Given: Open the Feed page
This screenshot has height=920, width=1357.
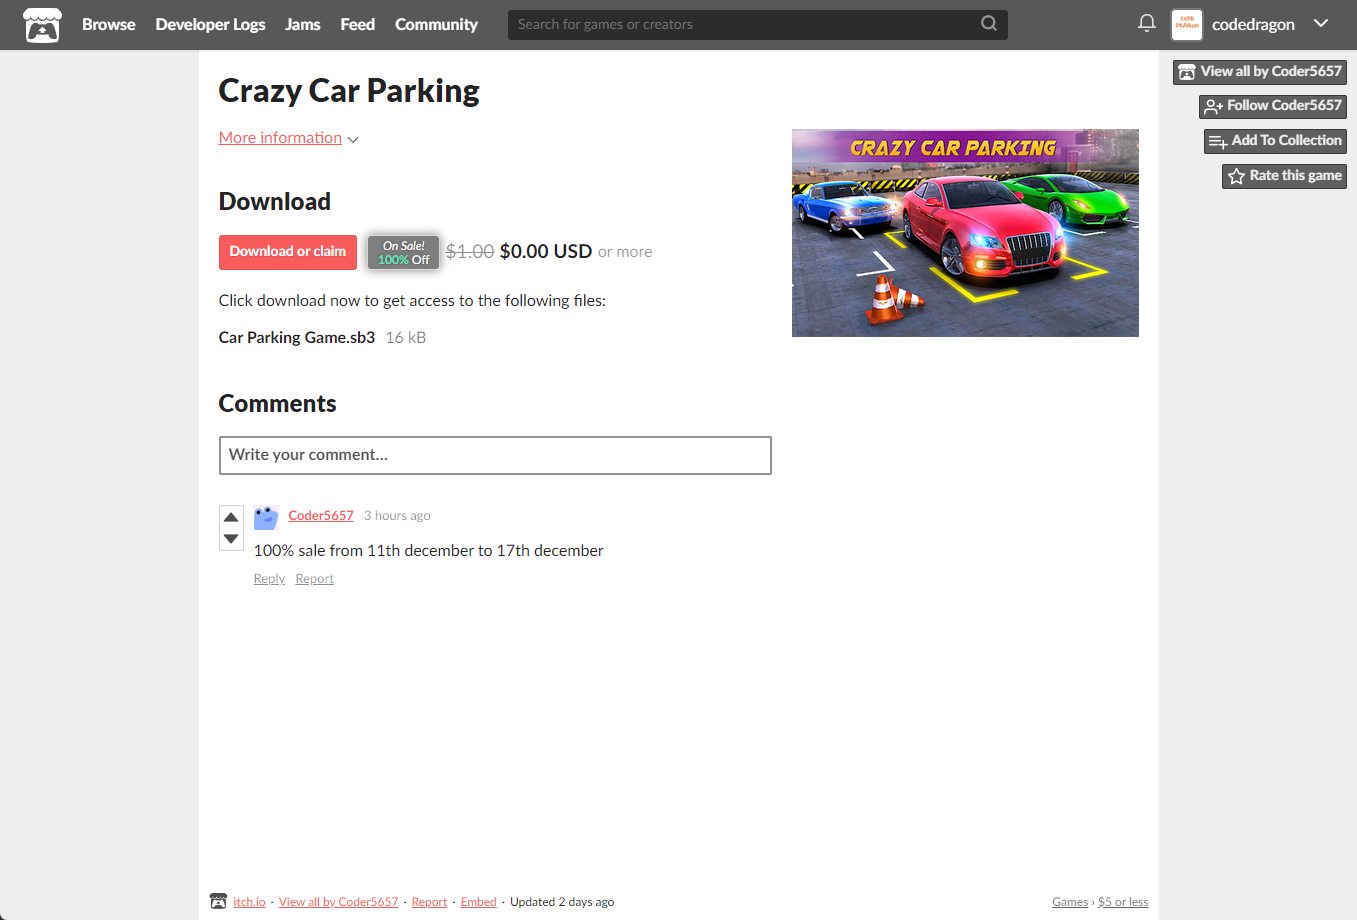Looking at the screenshot, I should pos(358,25).
